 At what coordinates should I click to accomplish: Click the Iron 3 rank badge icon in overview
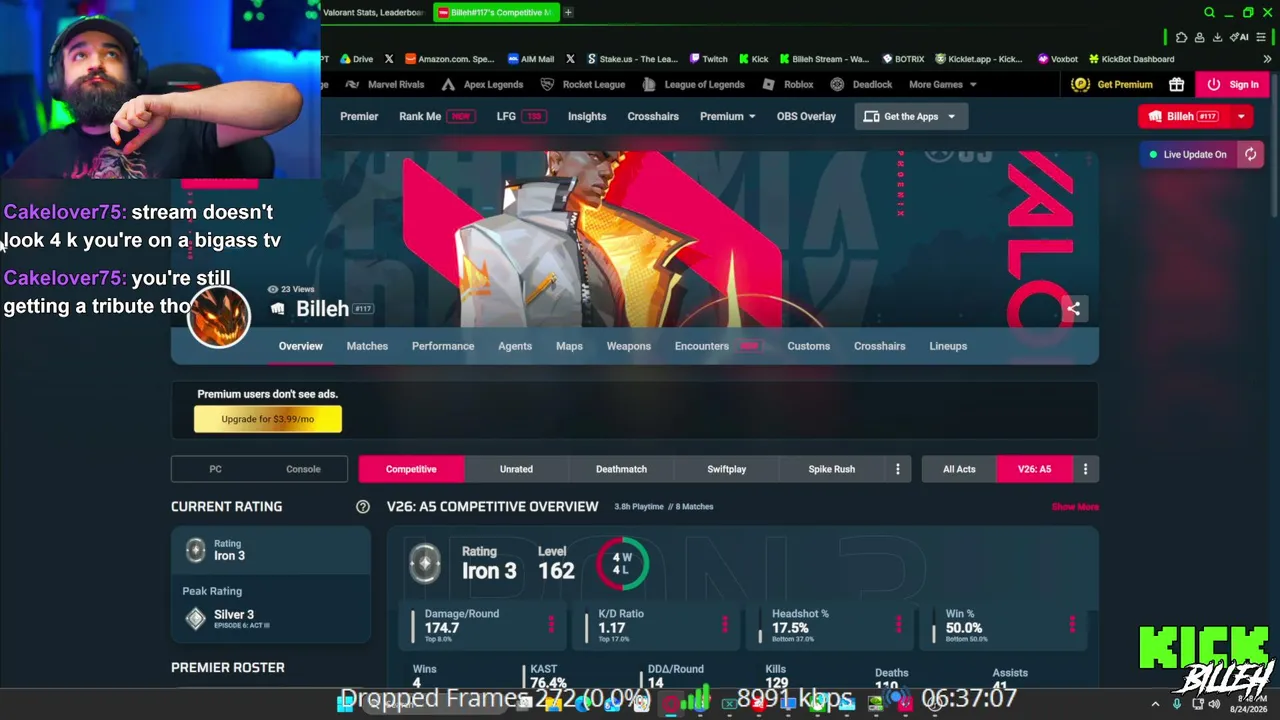pos(425,563)
